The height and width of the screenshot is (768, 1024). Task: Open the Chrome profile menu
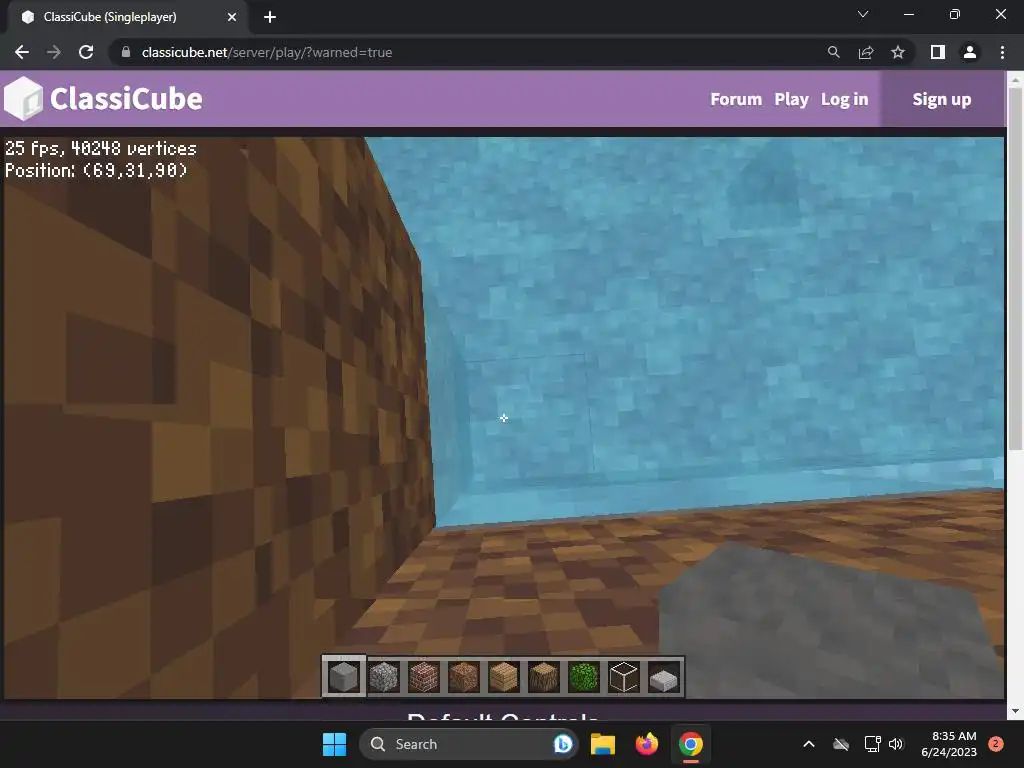[970, 52]
